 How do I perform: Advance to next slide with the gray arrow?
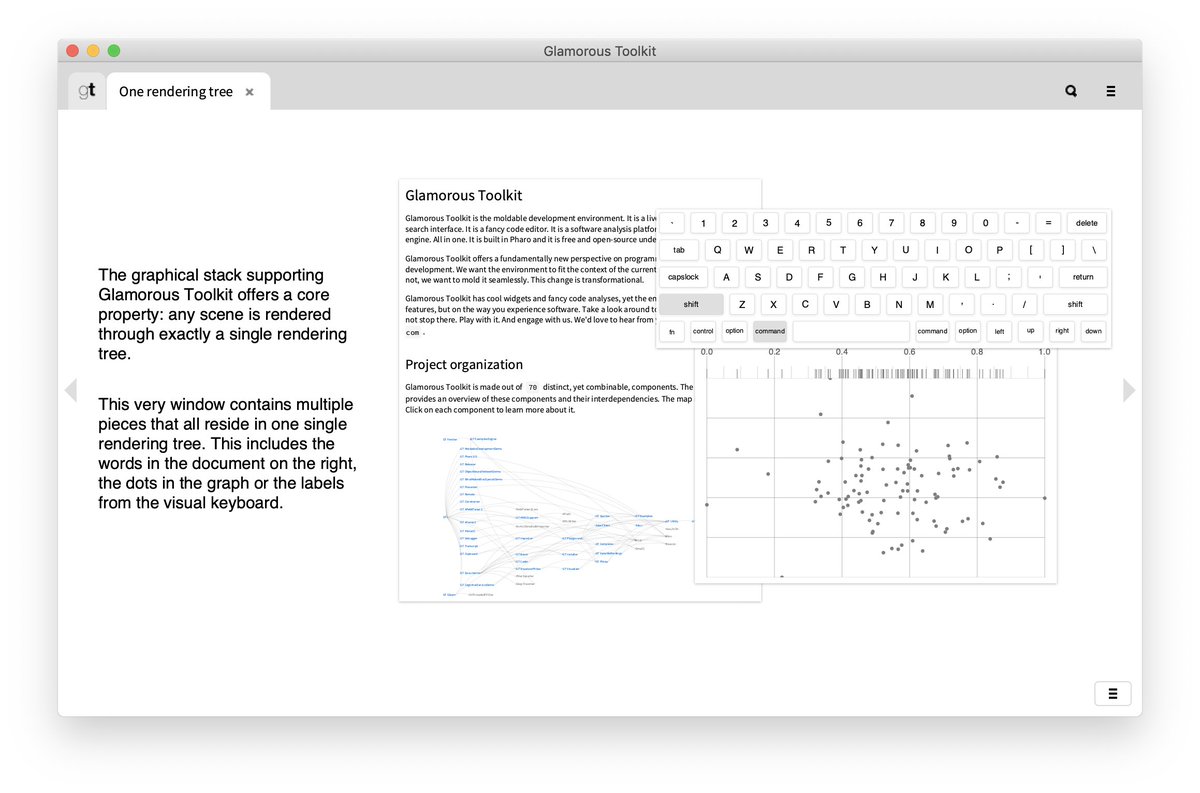[x=1129, y=390]
